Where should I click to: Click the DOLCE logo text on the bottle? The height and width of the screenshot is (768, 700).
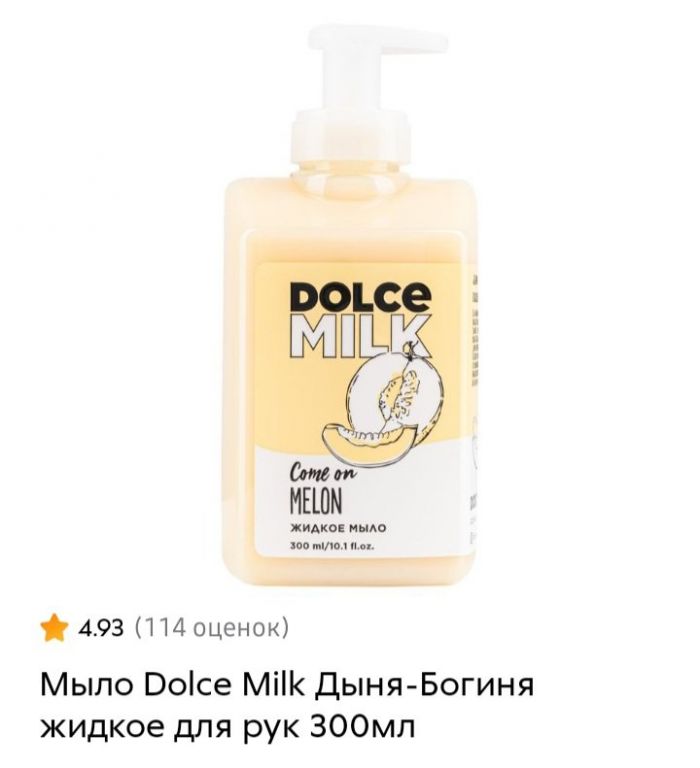click(x=361, y=297)
